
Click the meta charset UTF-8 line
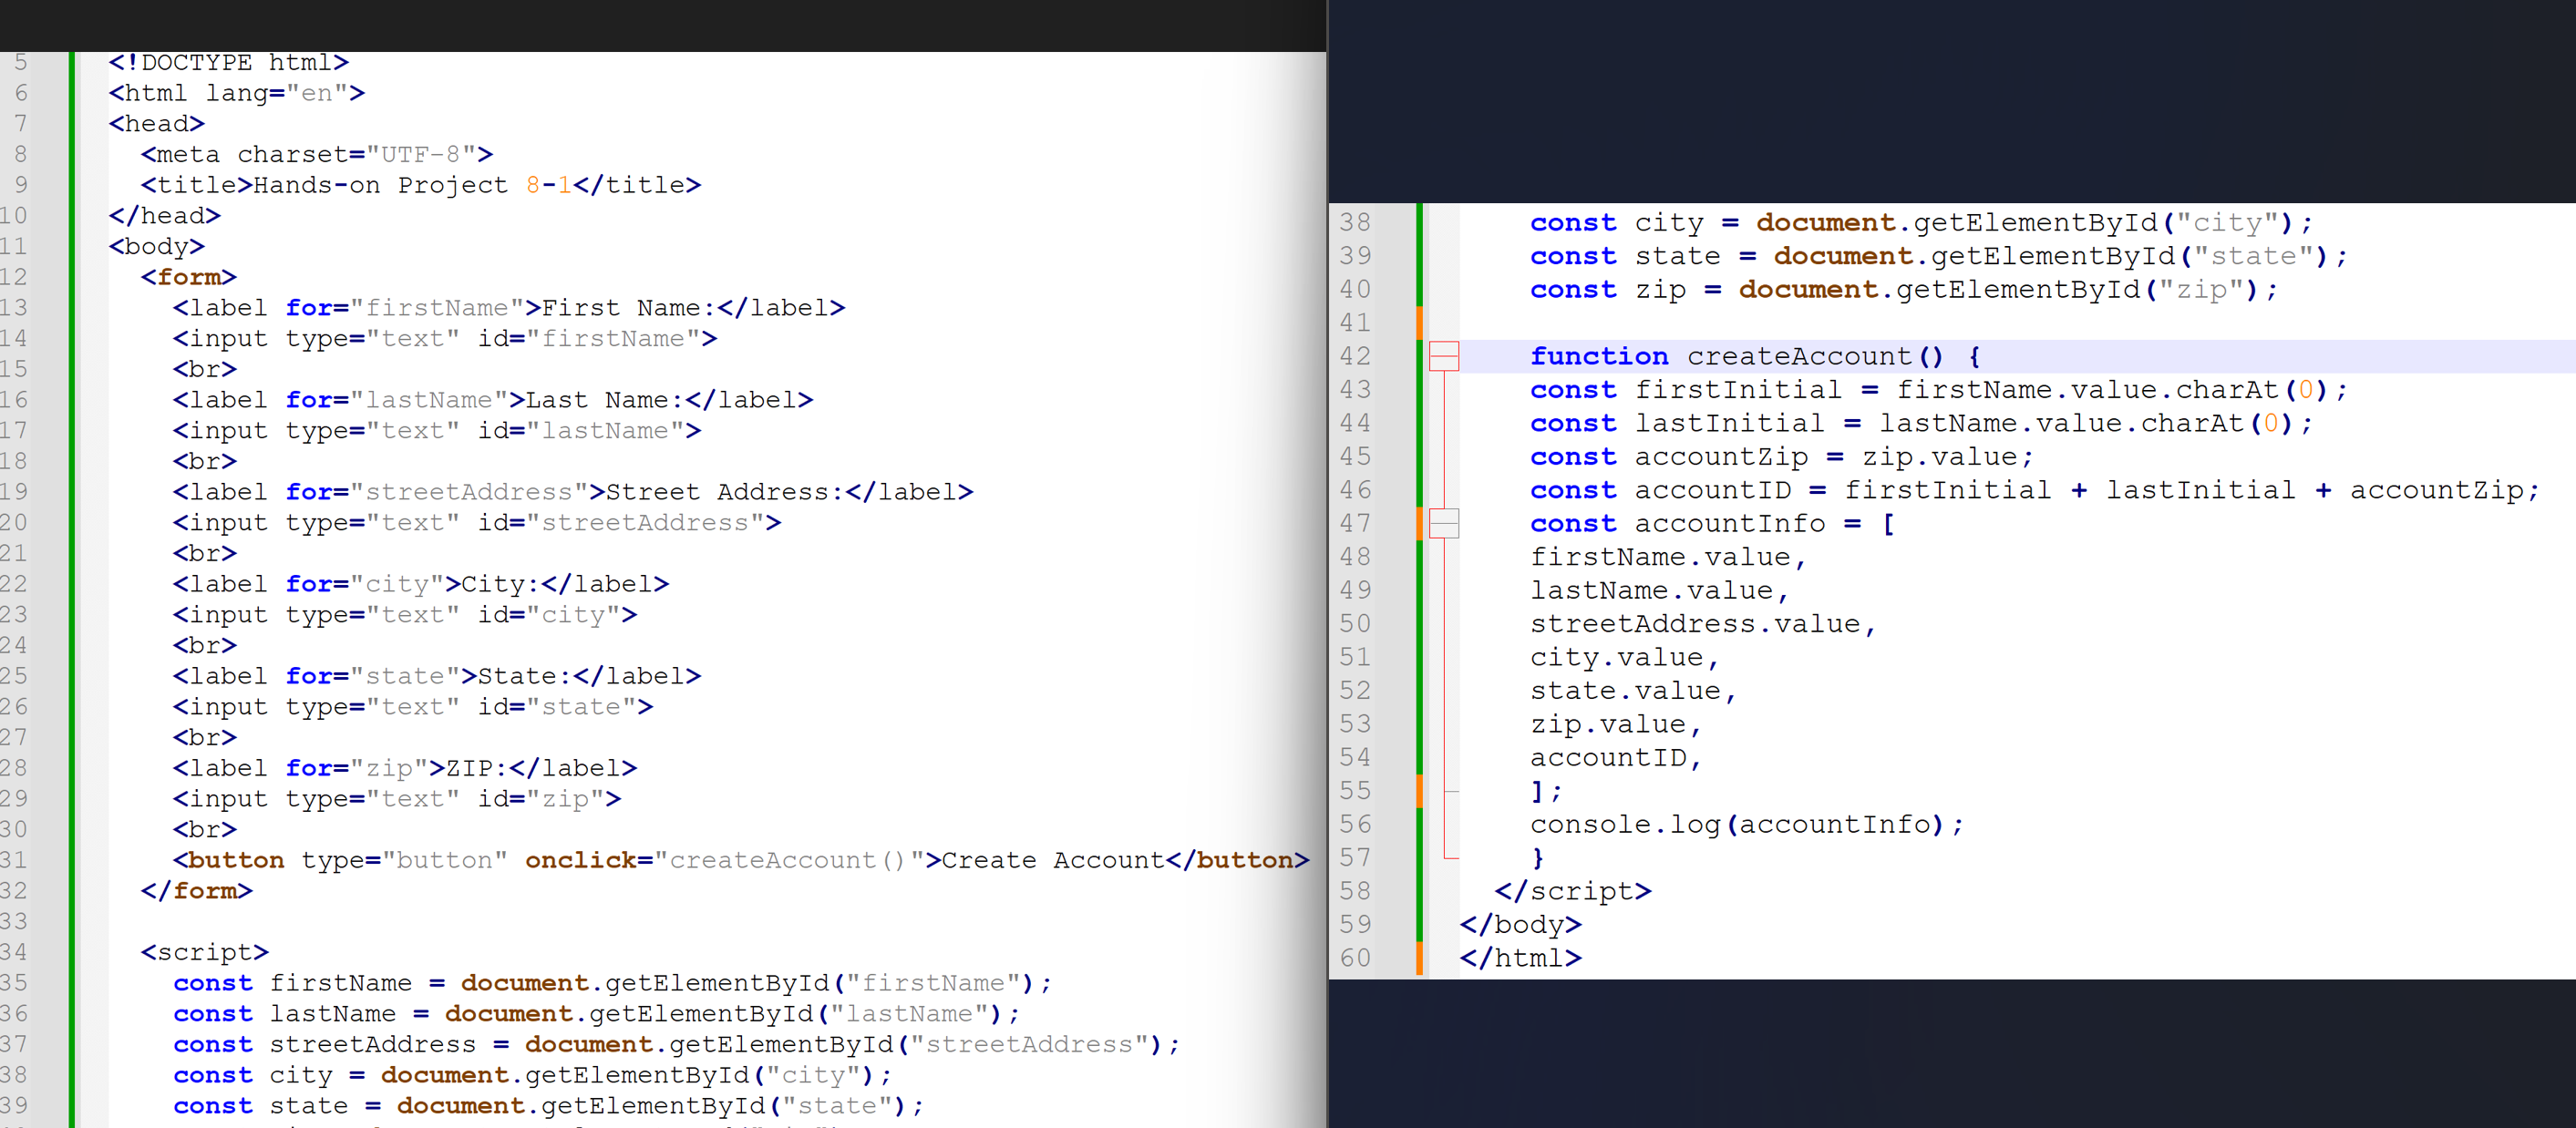(x=316, y=154)
